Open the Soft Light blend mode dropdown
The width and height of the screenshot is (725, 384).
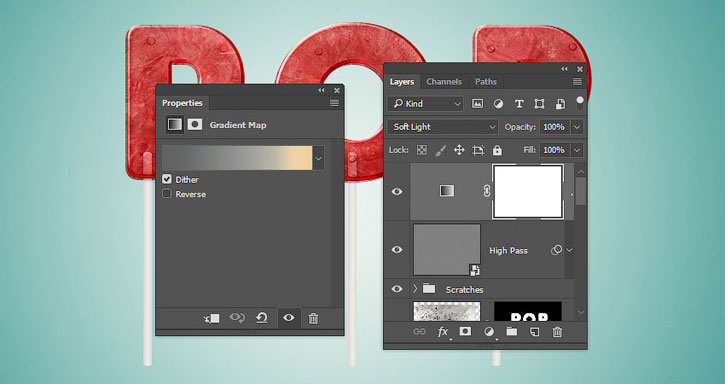[442, 127]
